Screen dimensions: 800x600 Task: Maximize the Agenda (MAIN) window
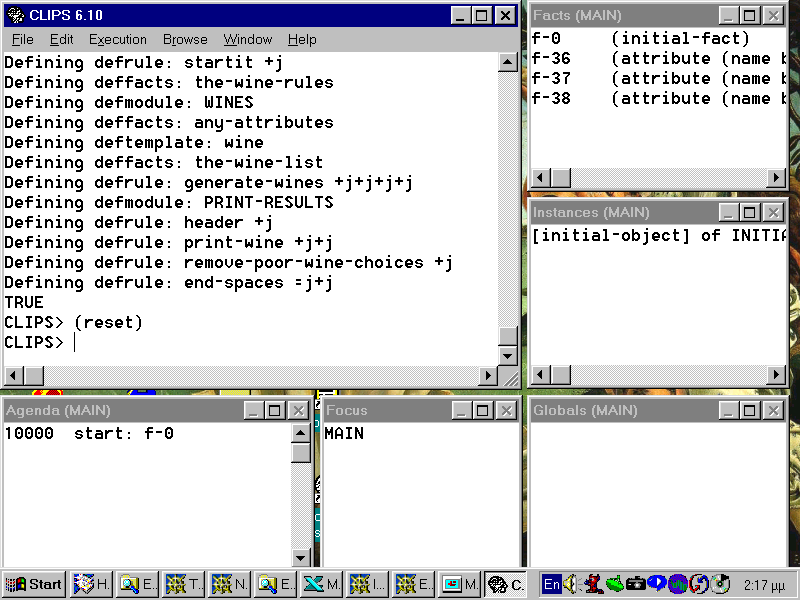click(x=275, y=410)
